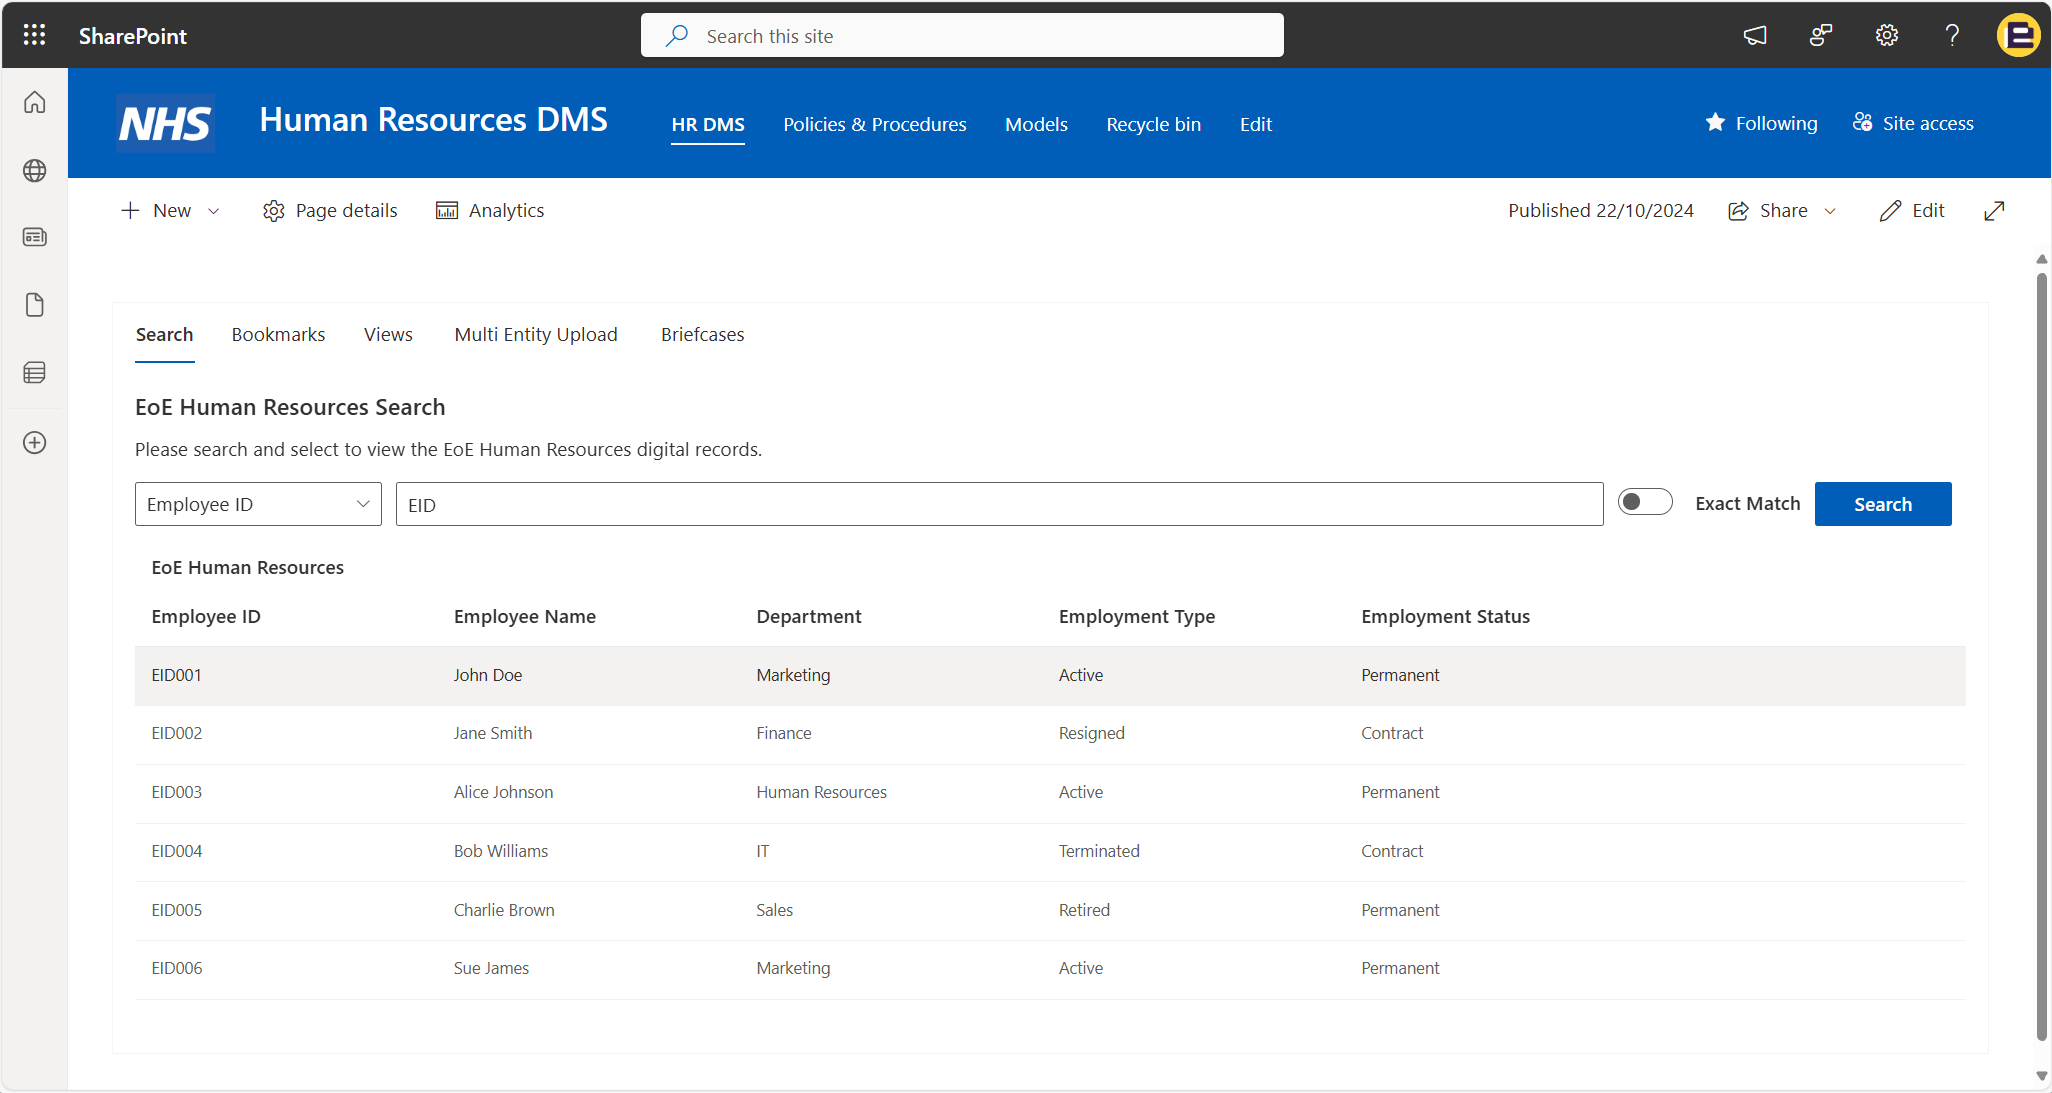2052x1093 pixels.
Task: Open the SharePoint app launcher waffle
Action: pyautogui.click(x=34, y=35)
